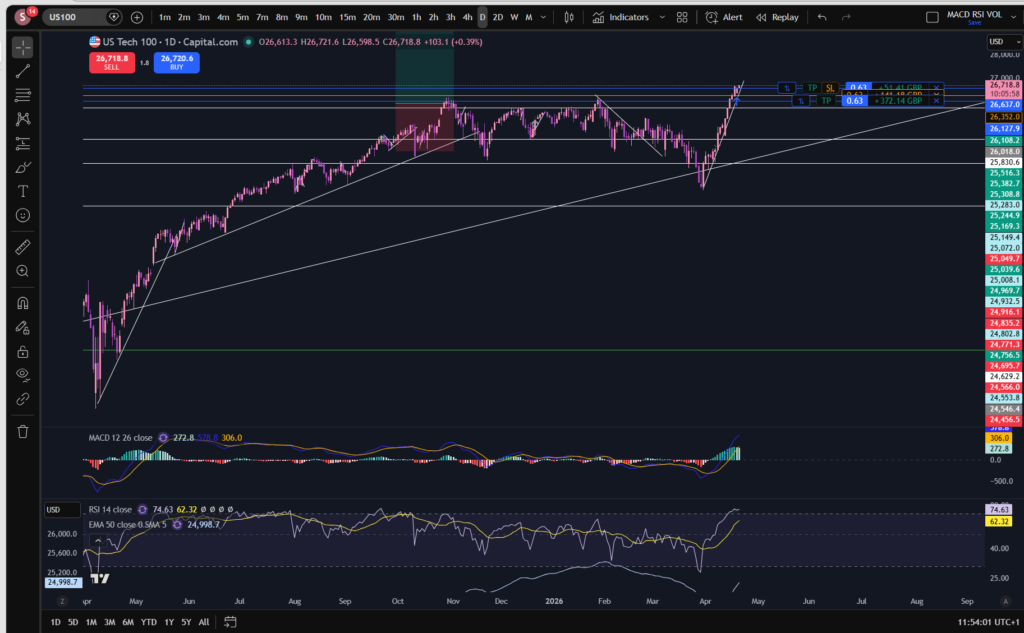This screenshot has height=633, width=1024.
Task: Click the brush drawing tool
Action: tap(23, 168)
